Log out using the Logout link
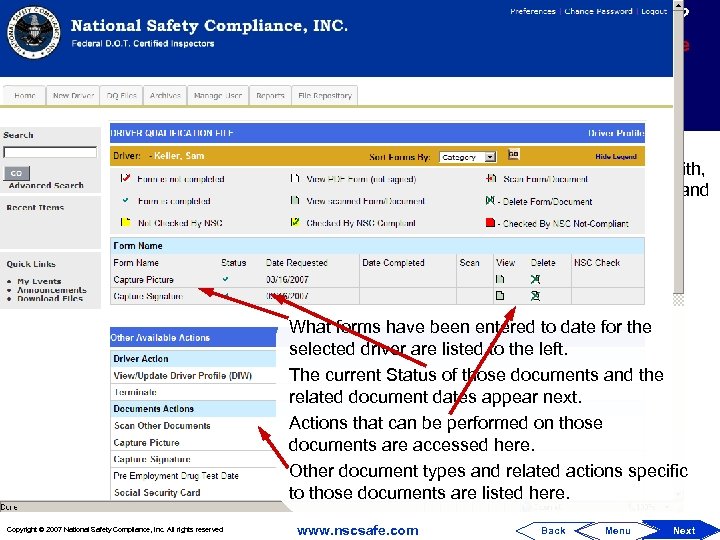This screenshot has width=720, height=540. [x=654, y=11]
